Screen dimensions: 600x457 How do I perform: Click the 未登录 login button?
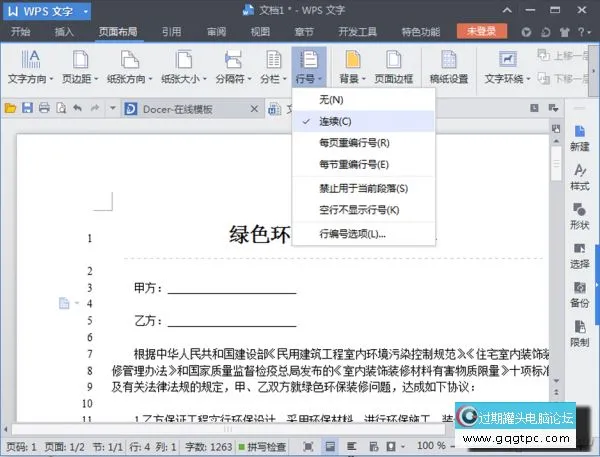482,31
